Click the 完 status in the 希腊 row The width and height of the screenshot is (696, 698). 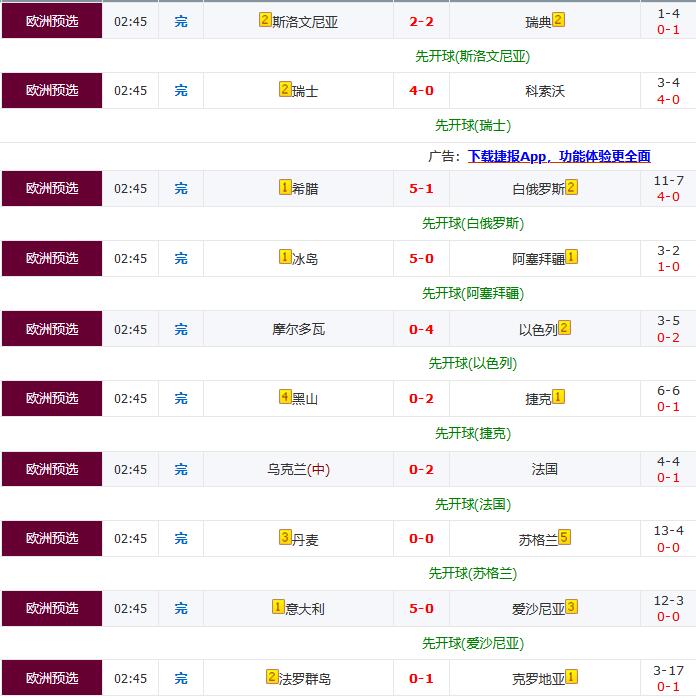(181, 188)
